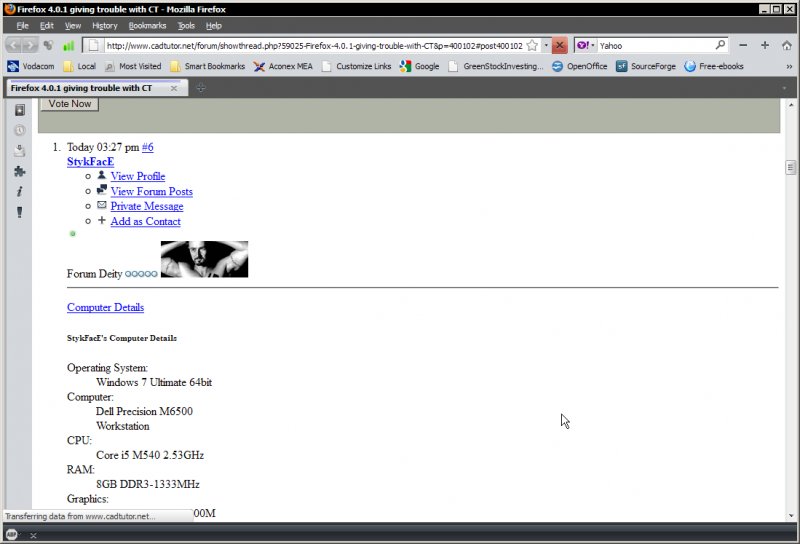Screen dimensions: 800x544
Task: Click the search magnifier icon in the Yahoo box
Action: point(720,45)
